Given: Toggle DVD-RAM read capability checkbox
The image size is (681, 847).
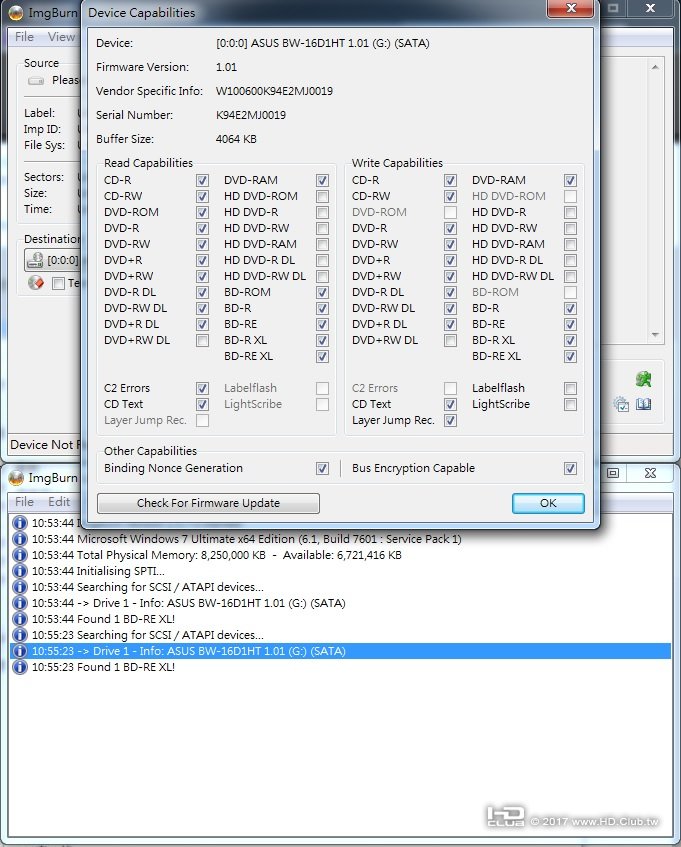Looking at the screenshot, I should click(x=322, y=180).
